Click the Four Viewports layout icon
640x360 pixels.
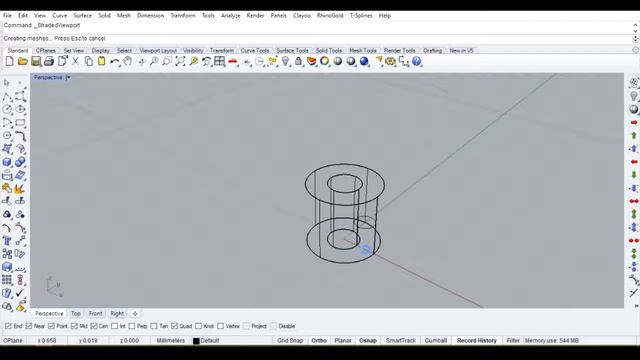220,62
